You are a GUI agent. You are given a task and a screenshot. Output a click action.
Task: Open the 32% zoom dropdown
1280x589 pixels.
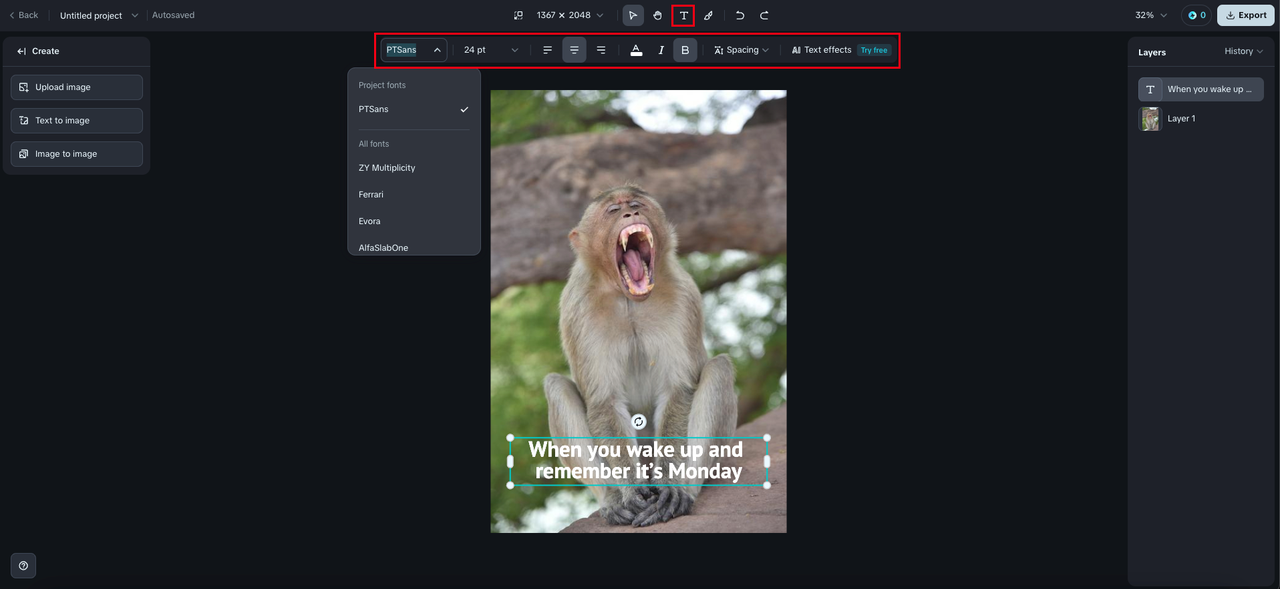pos(1151,15)
